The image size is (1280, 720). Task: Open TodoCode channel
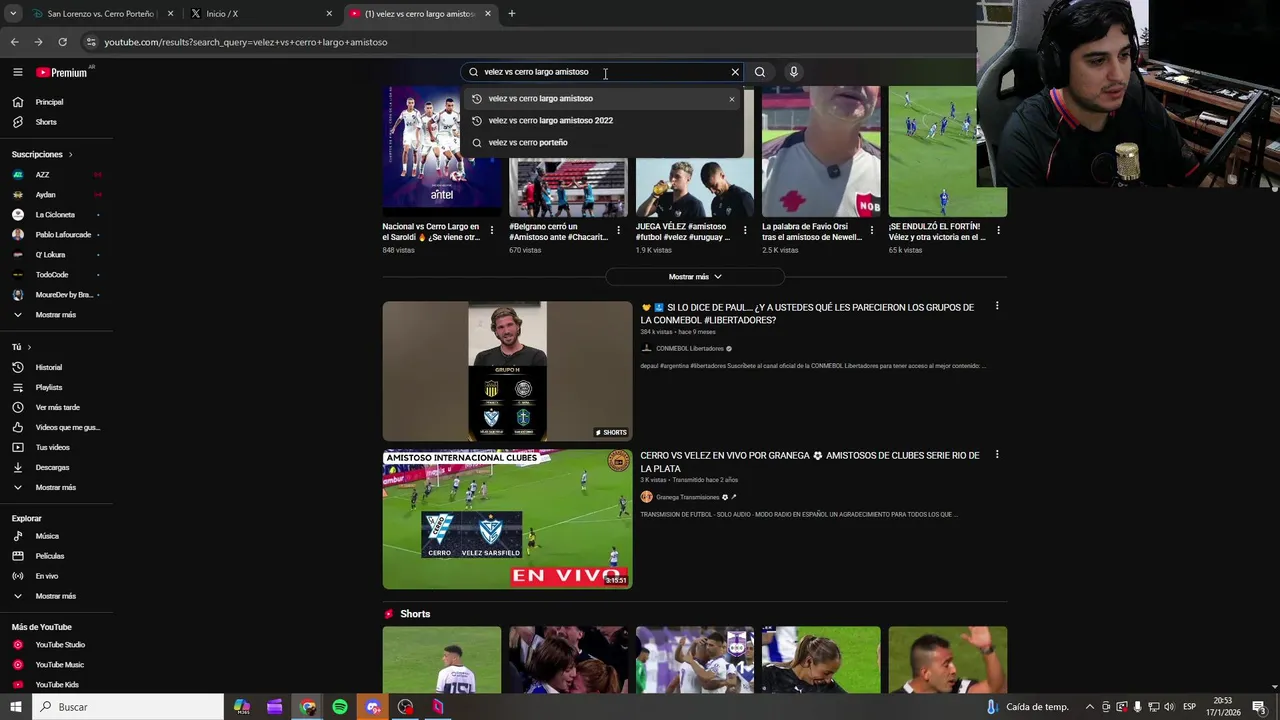point(52,275)
